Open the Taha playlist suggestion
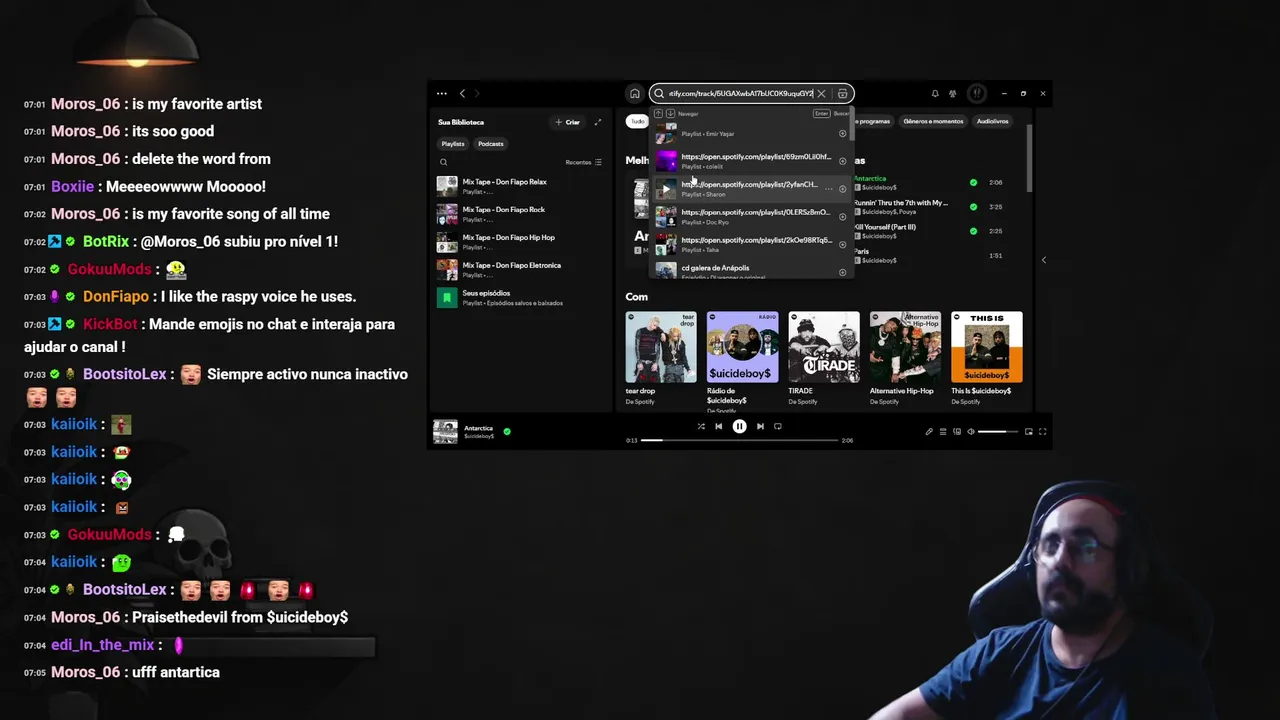Viewport: 1280px width, 720px height. tap(752, 244)
